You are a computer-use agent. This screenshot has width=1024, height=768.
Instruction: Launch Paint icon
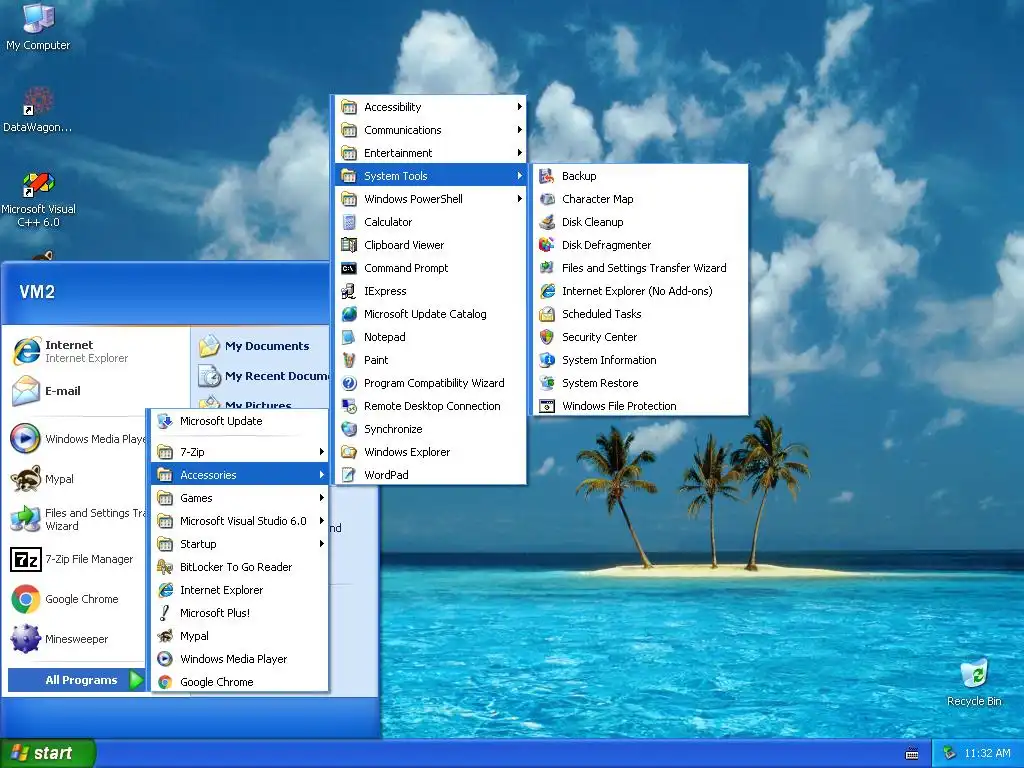pyautogui.click(x=349, y=360)
